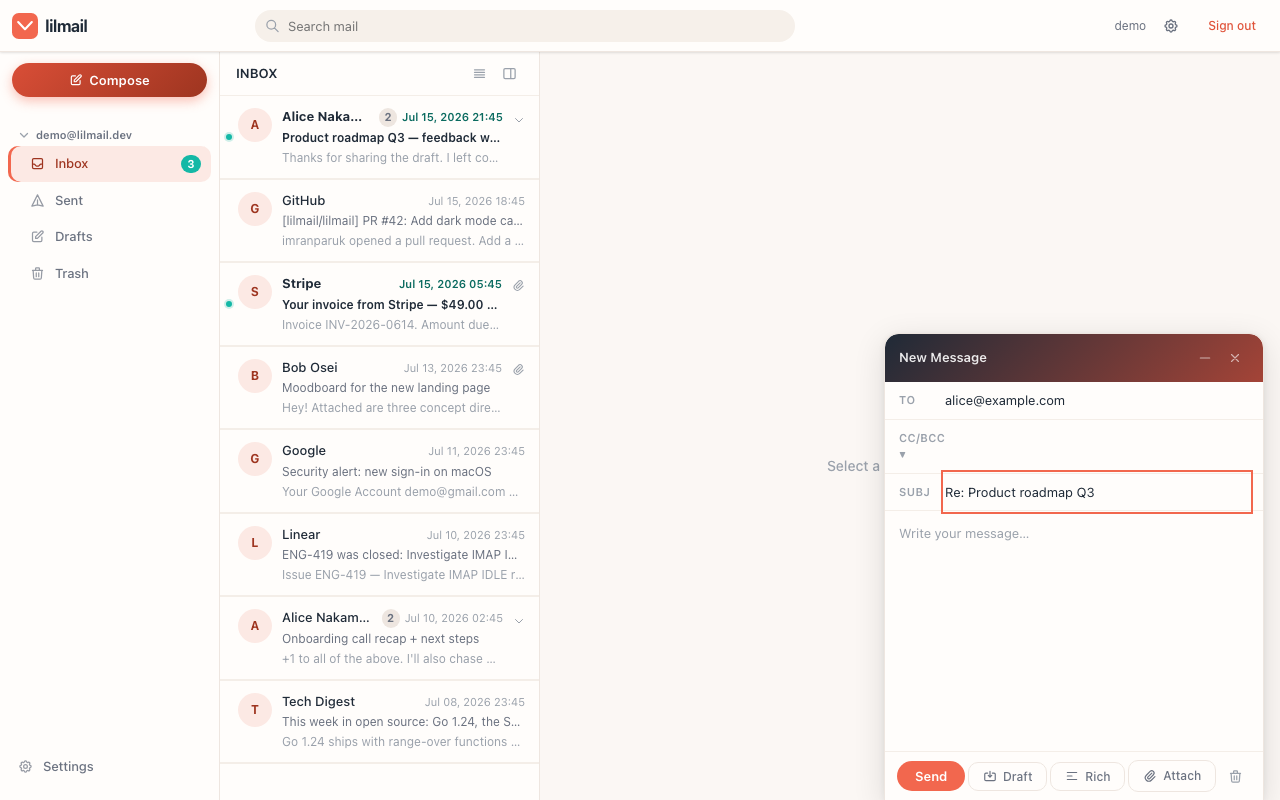The height and width of the screenshot is (800, 1280).
Task: Expand the Onboarding call recap thread chevron
Action: pos(519,620)
